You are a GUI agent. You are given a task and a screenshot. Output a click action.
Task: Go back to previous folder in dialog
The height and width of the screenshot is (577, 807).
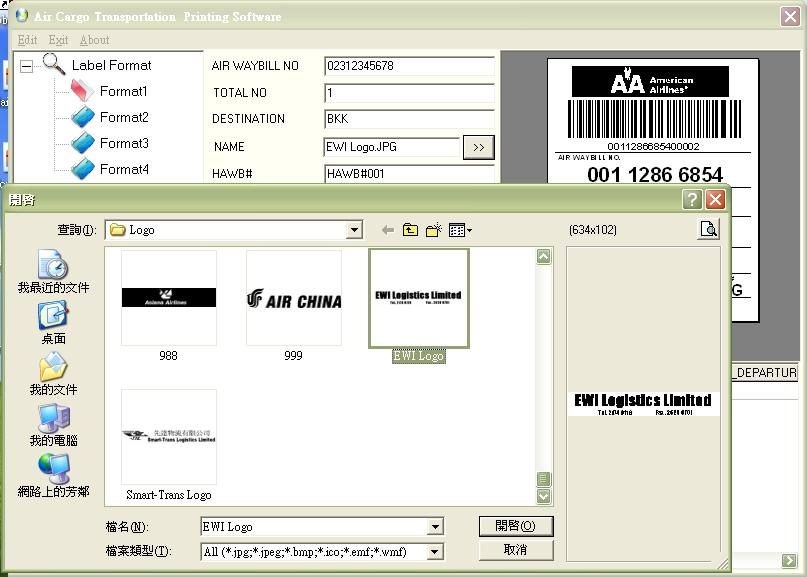[x=388, y=230]
